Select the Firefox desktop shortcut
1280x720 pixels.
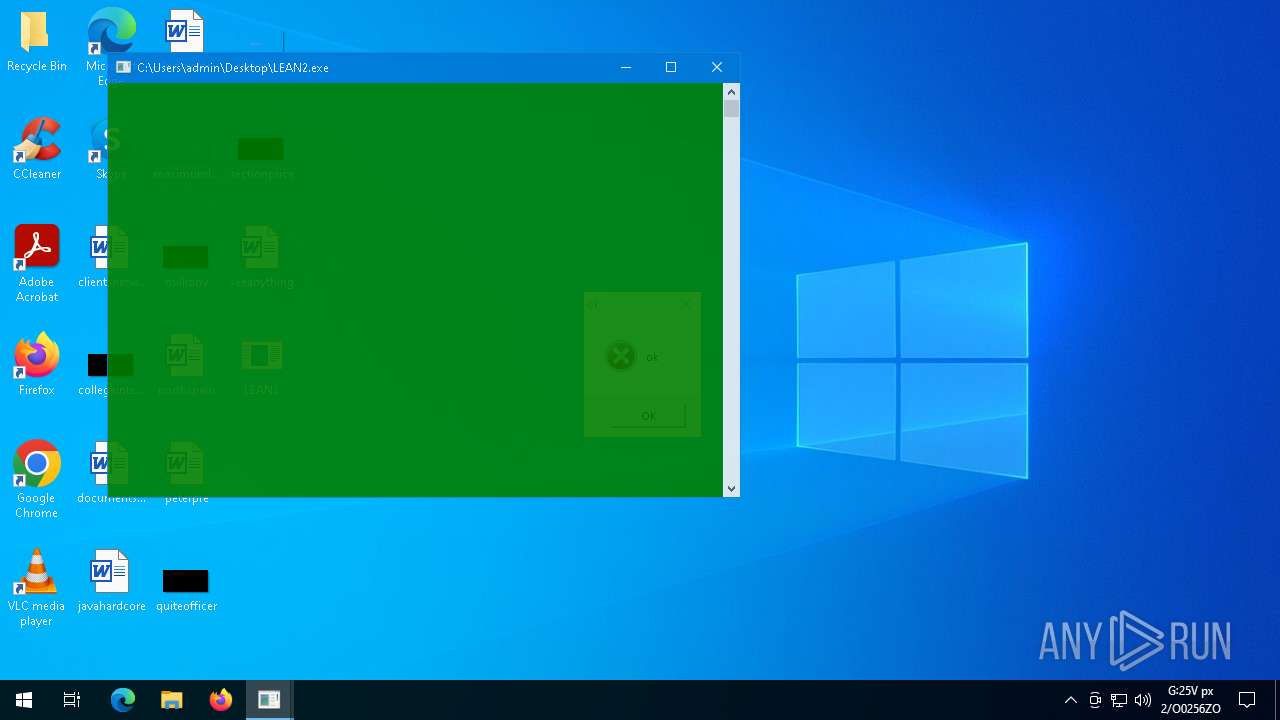point(36,365)
